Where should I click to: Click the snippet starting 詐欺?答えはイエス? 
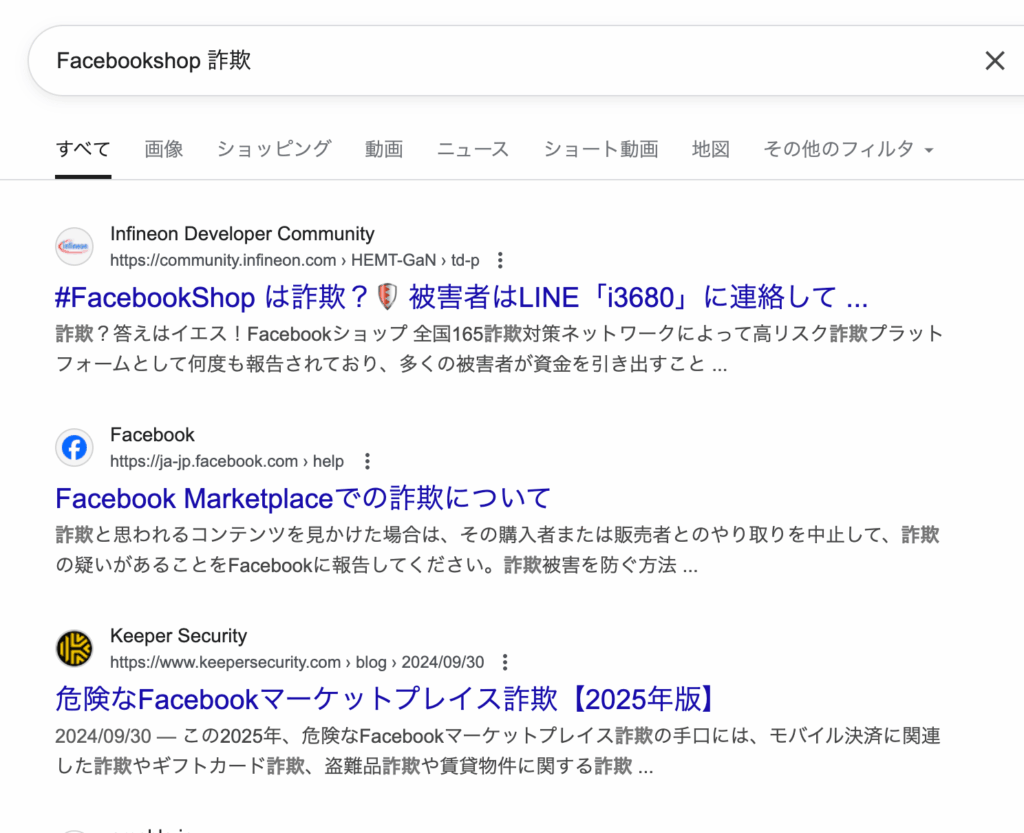point(499,349)
